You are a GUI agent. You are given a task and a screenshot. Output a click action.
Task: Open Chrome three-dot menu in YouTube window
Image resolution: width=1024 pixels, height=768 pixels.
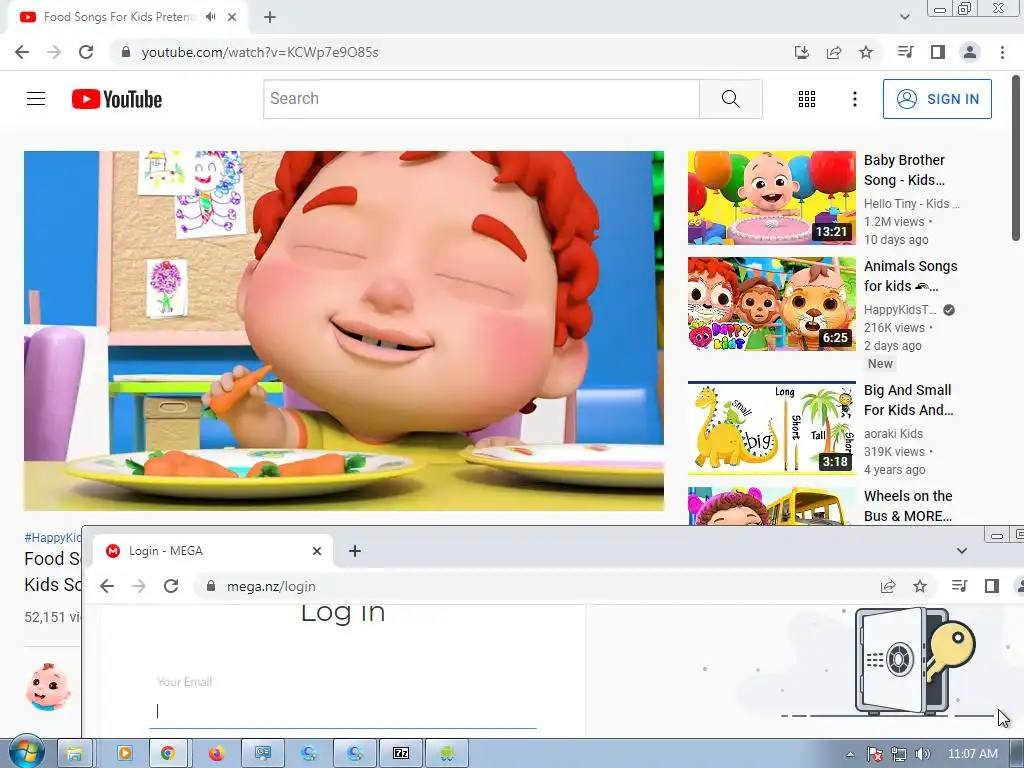(x=1002, y=52)
